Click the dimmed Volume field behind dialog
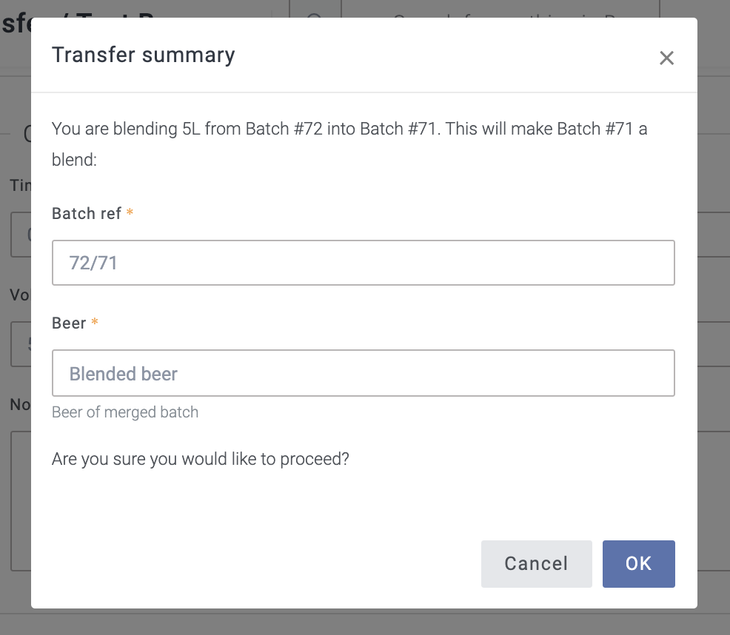The image size is (730, 635). pyautogui.click(x=20, y=342)
